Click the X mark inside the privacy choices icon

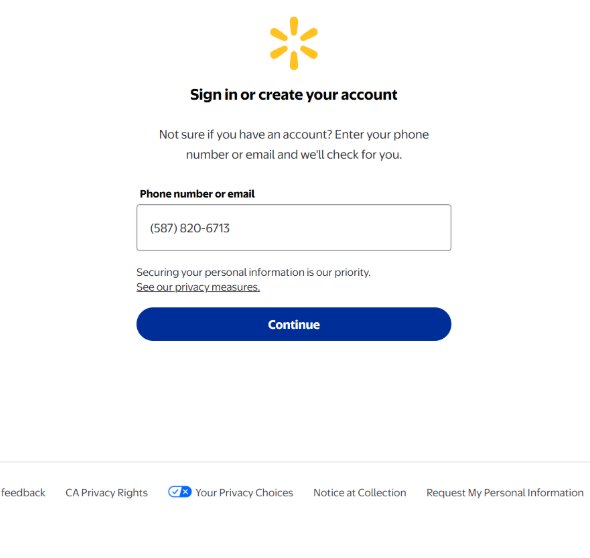[x=186, y=492]
